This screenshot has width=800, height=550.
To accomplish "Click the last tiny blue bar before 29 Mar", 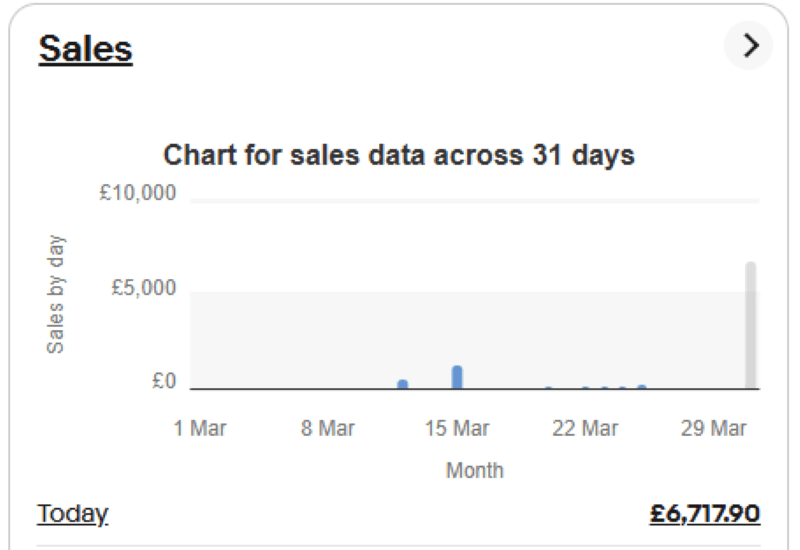I will 641,386.
